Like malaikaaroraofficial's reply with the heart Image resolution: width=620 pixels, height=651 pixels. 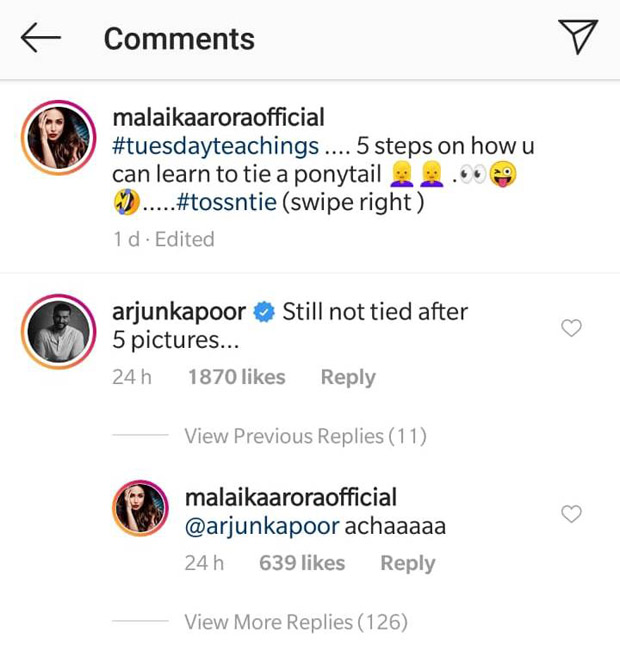coord(571,514)
